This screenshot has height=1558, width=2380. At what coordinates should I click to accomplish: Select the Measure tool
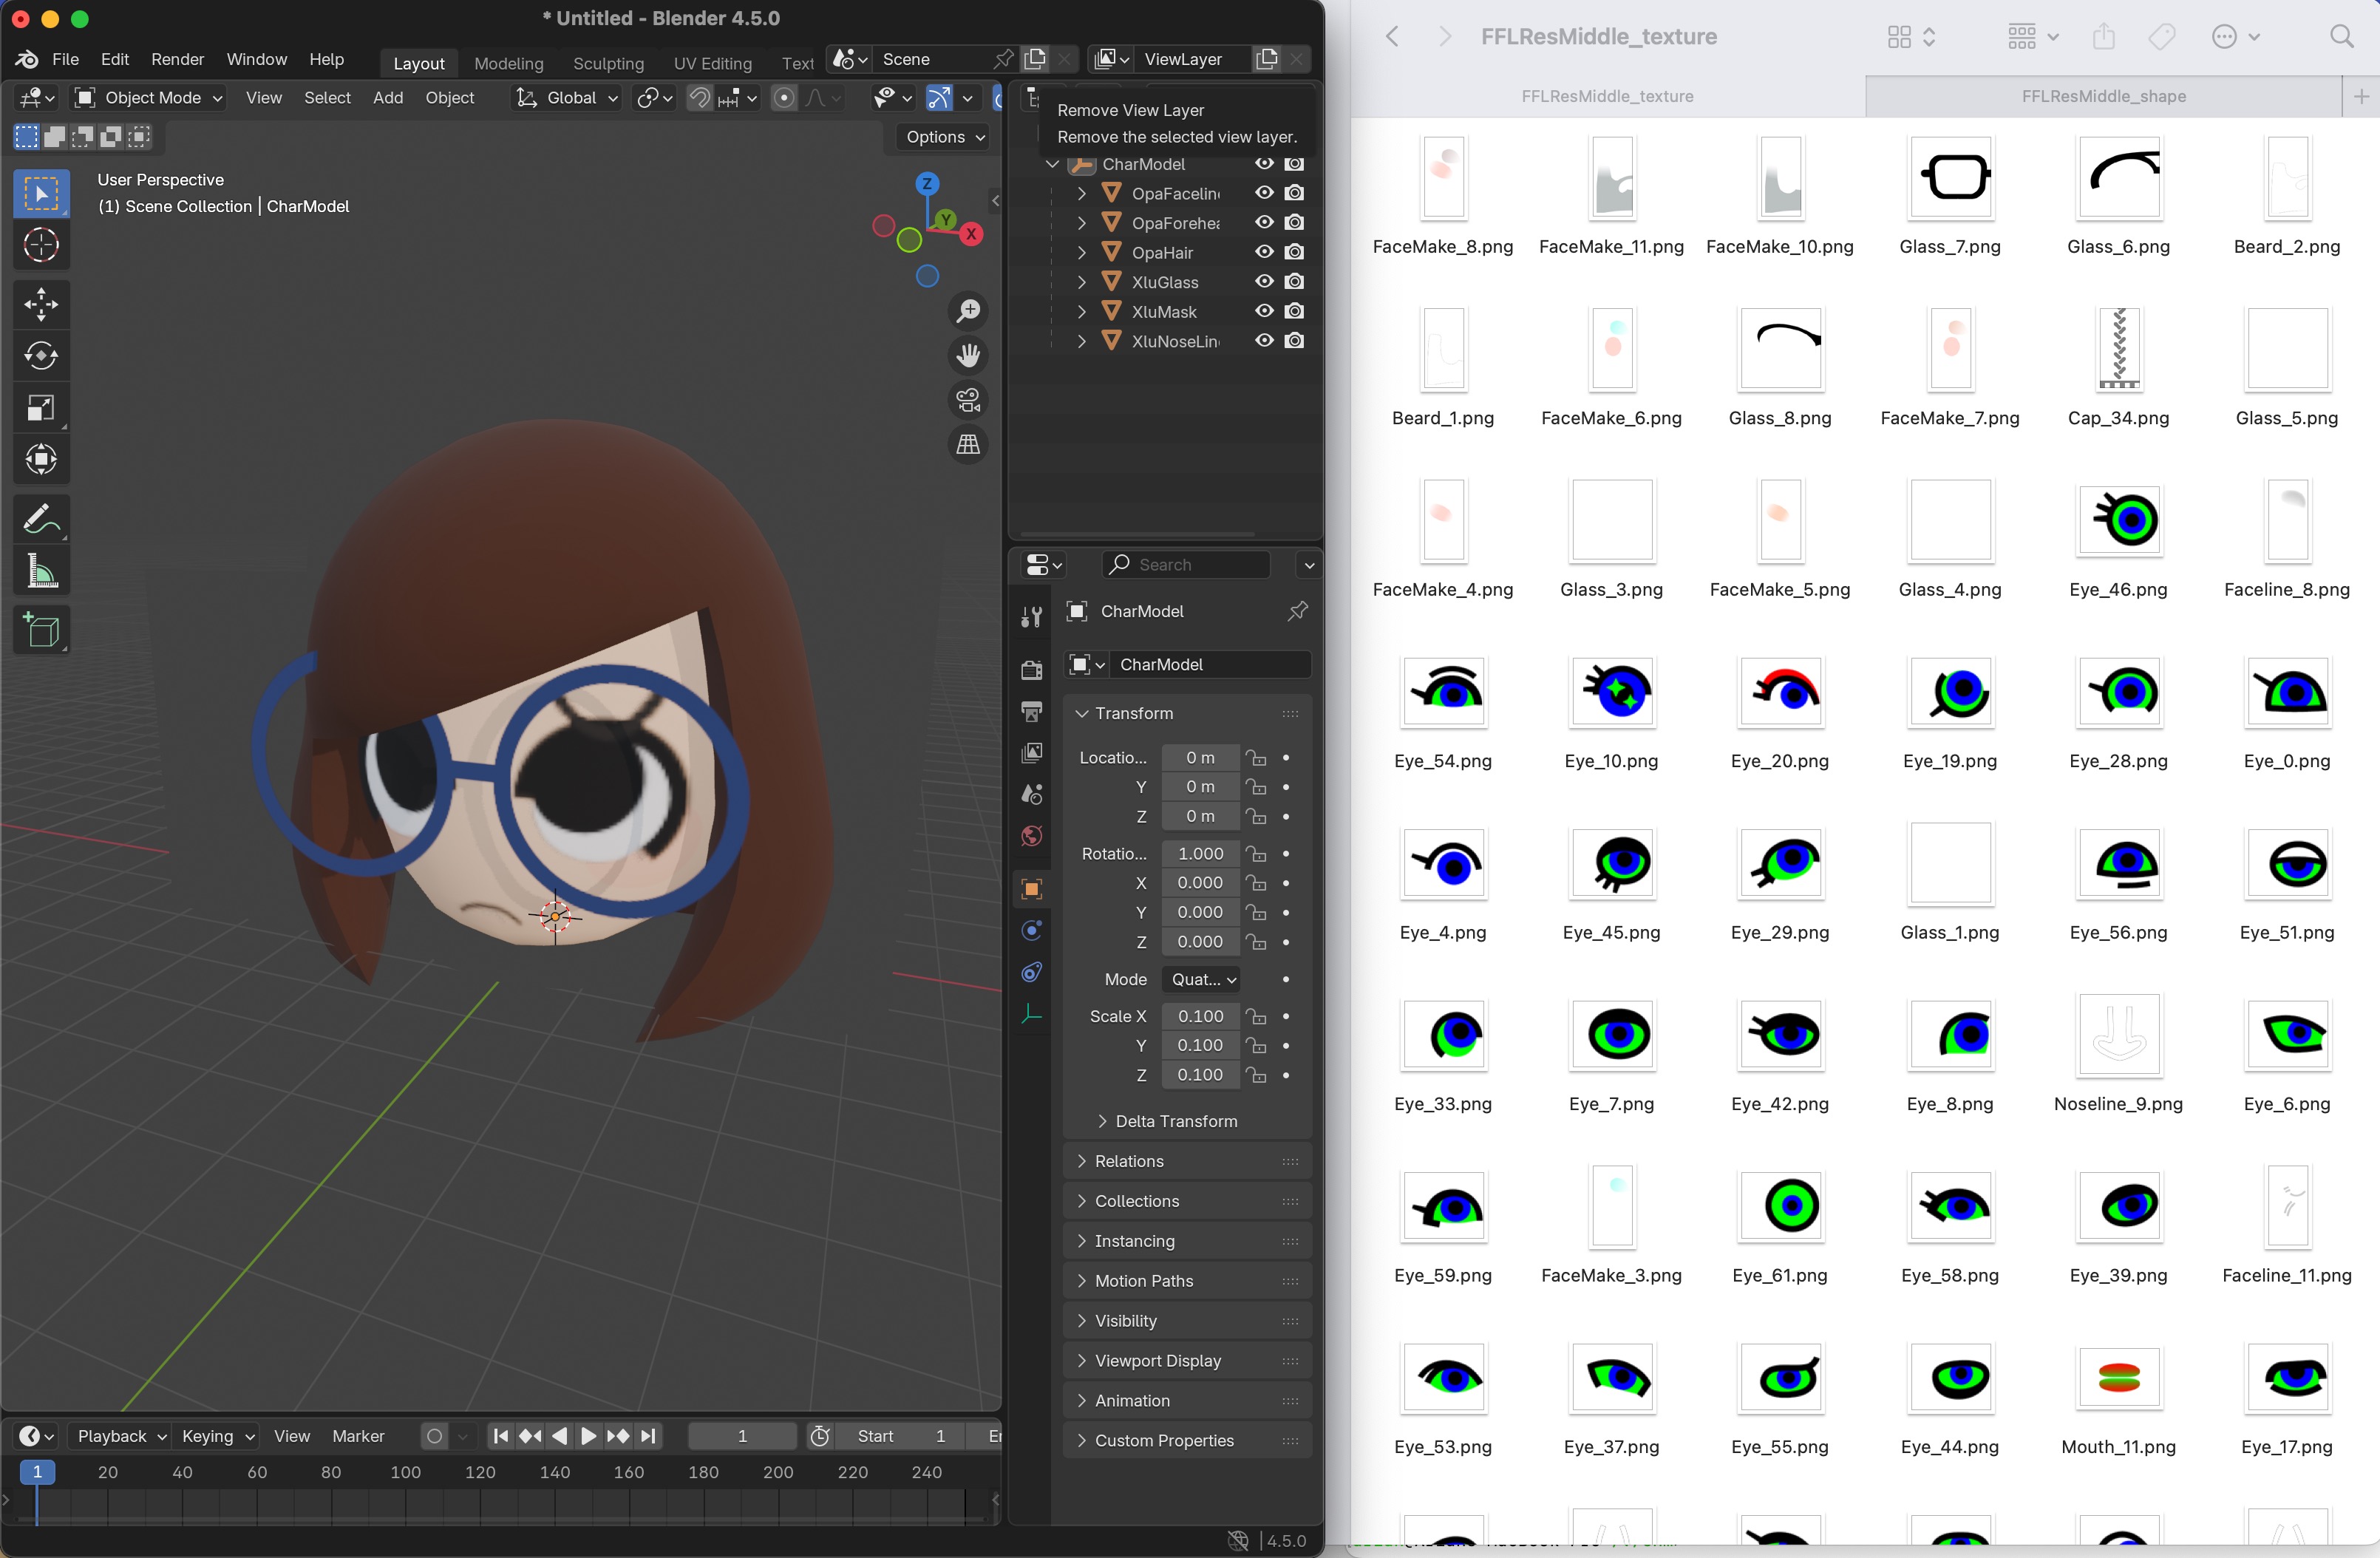(x=41, y=572)
